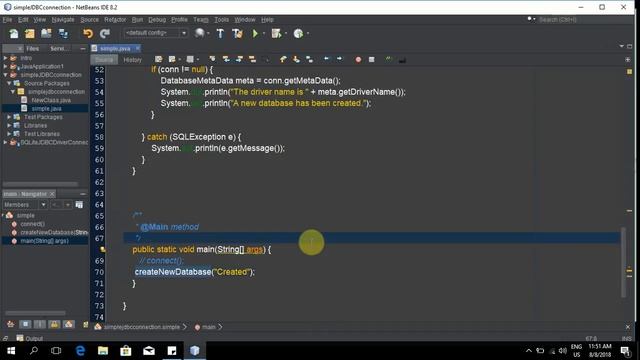
Task: Click the Projects panel horizontal scrollbar
Action: (40, 184)
